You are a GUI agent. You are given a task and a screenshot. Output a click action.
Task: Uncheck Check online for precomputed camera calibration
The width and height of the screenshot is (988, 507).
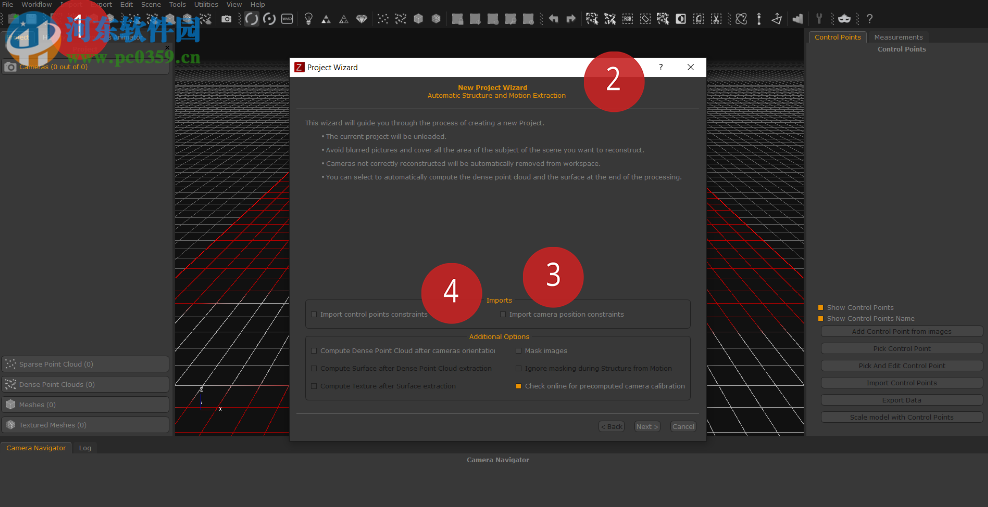pyautogui.click(x=519, y=385)
